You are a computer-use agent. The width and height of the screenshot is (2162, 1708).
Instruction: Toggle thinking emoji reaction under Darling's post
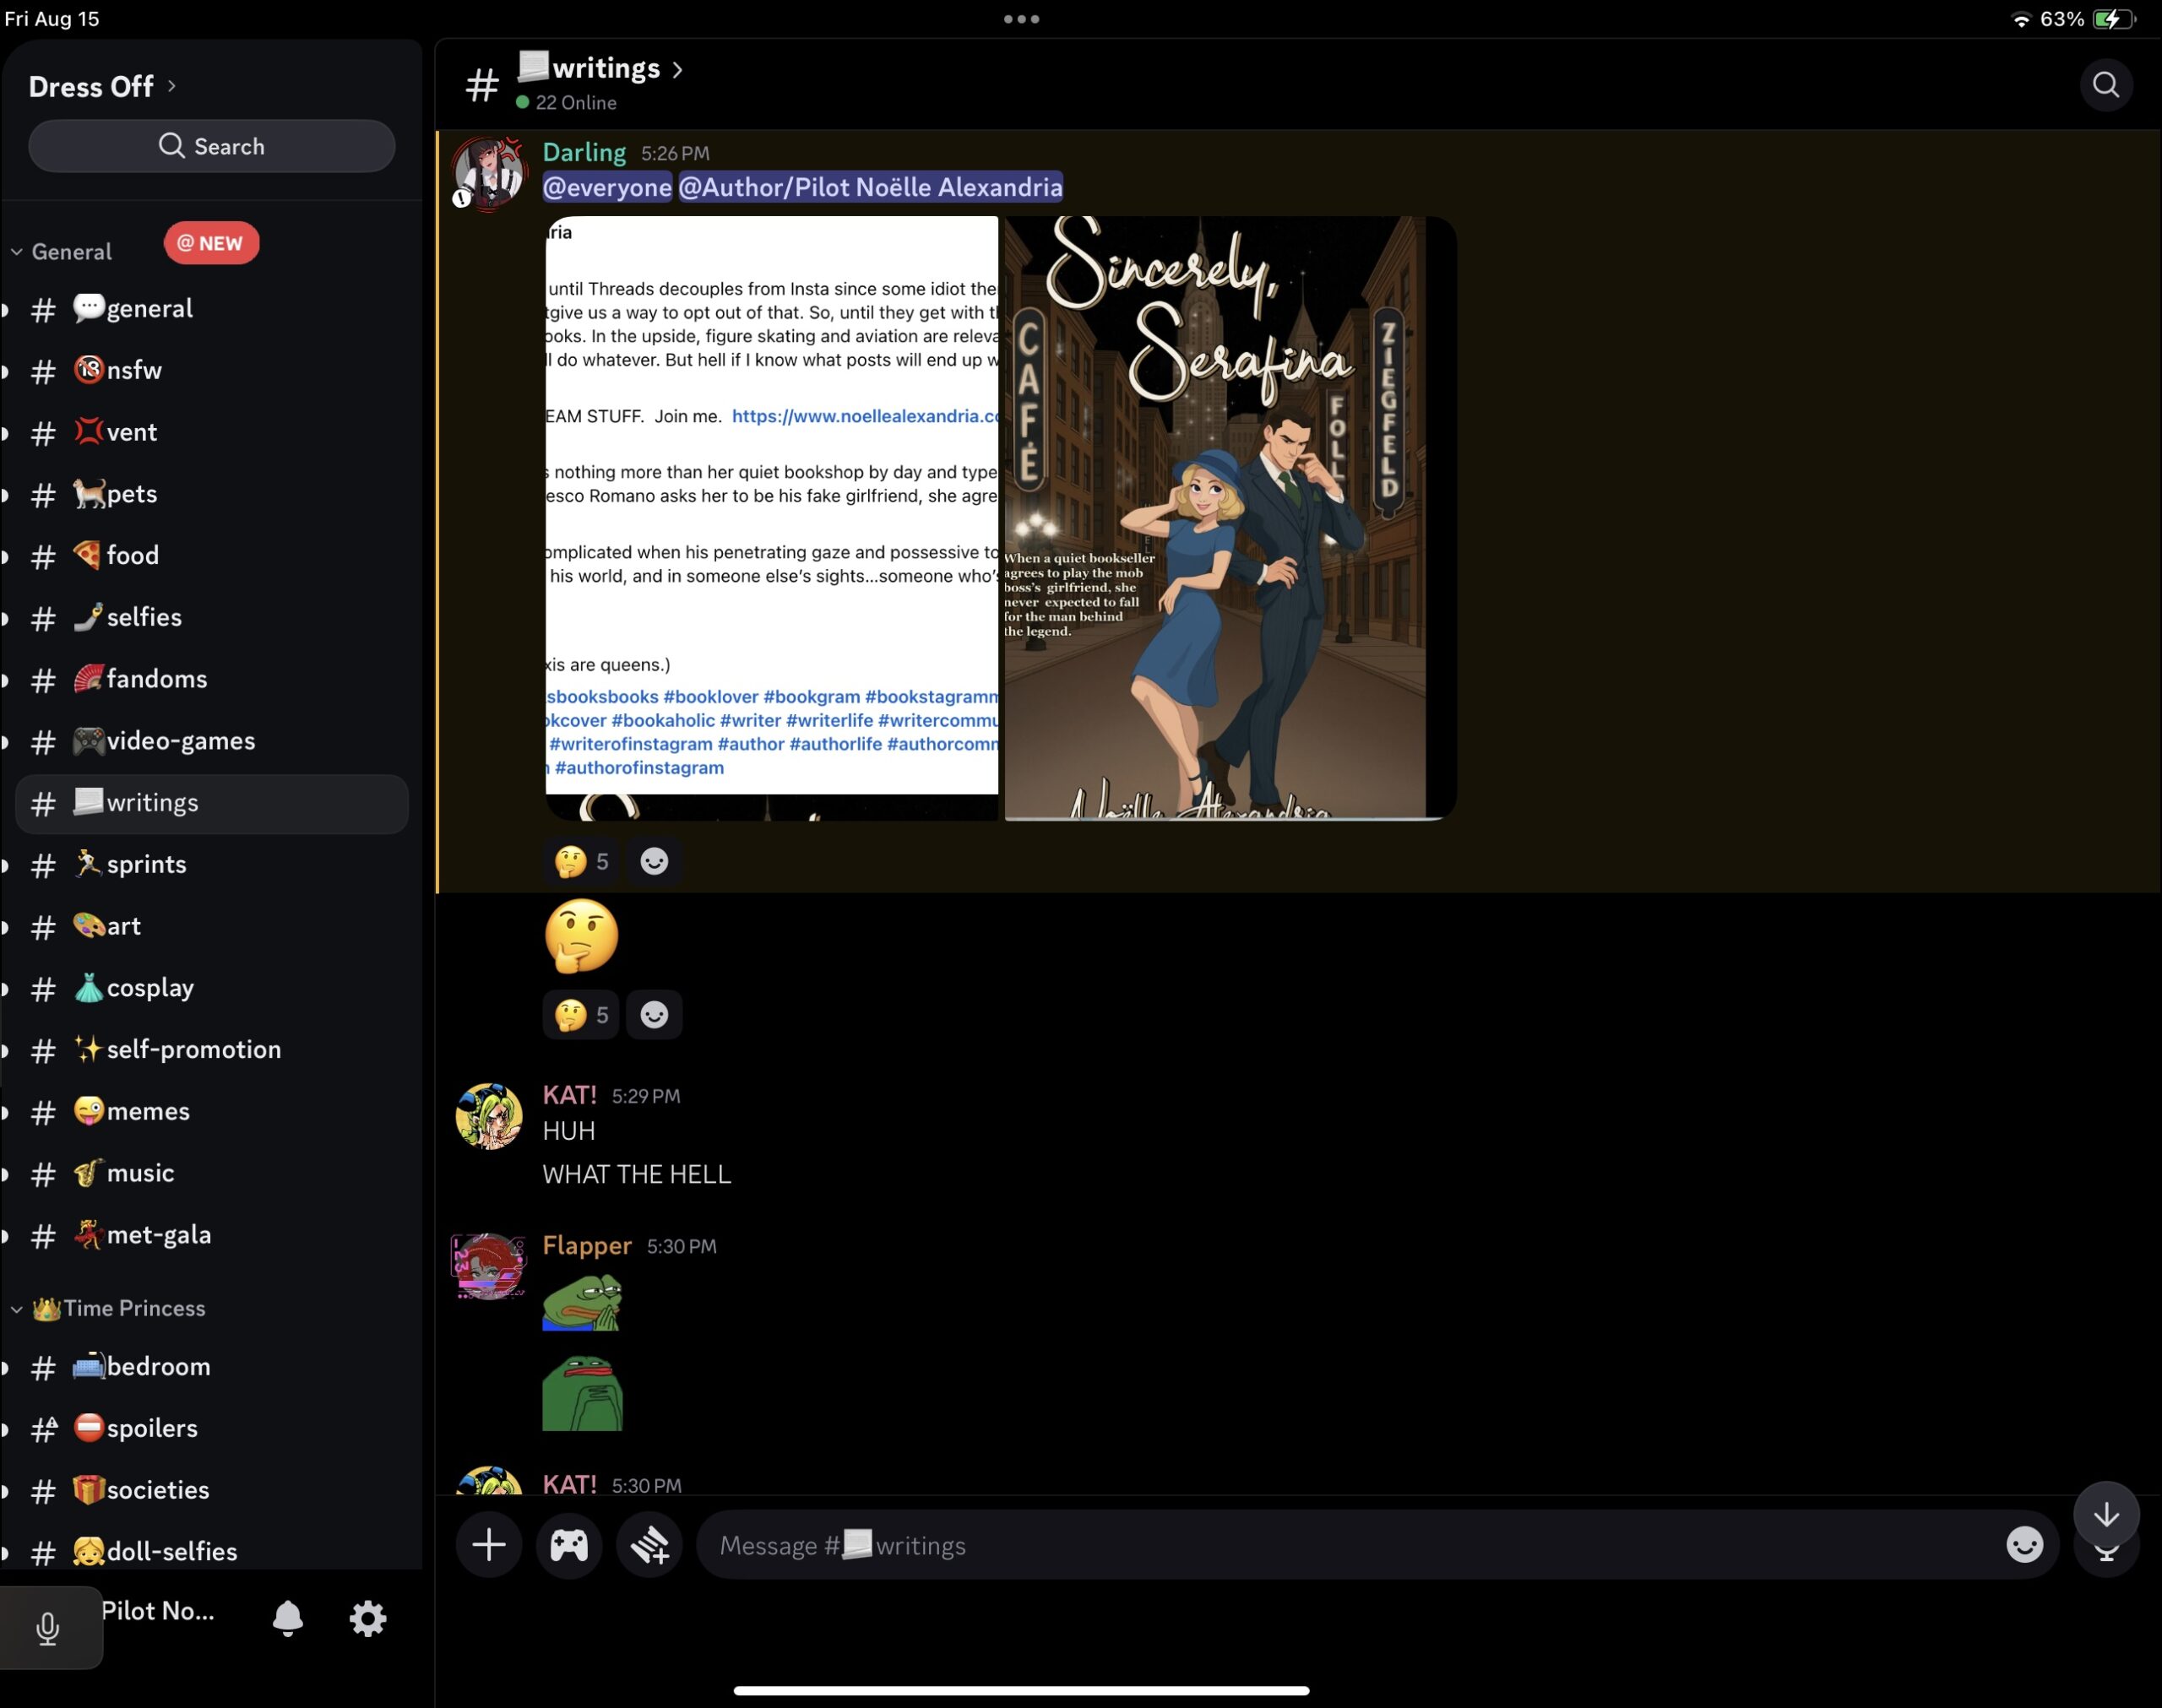tap(581, 862)
